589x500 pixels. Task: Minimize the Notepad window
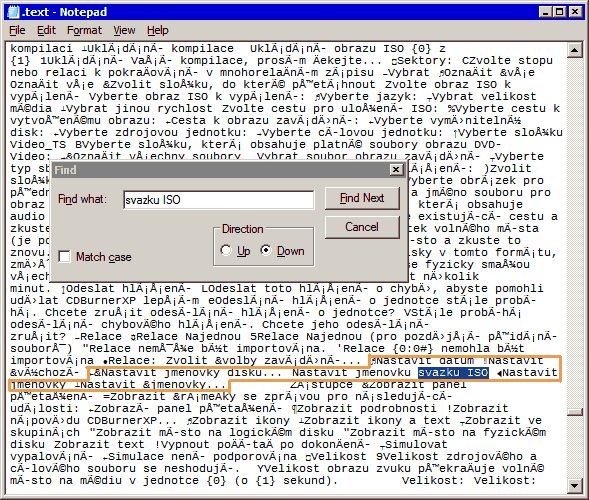[545, 12]
